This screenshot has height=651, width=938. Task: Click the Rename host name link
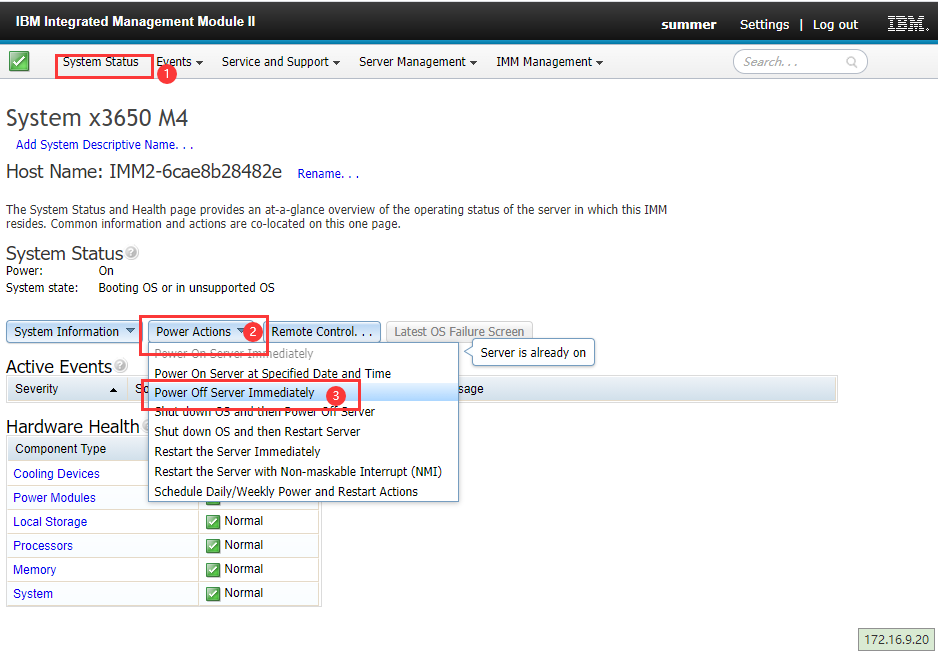pos(328,174)
